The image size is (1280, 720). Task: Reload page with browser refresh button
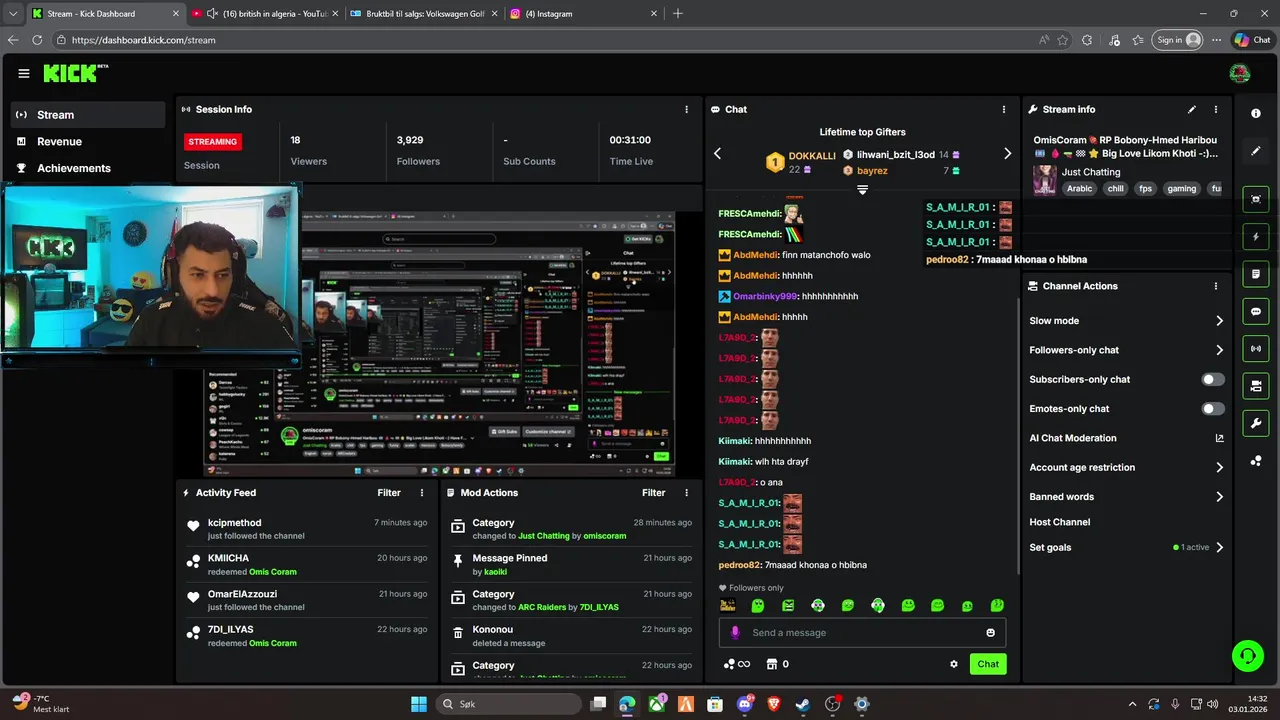[37, 40]
